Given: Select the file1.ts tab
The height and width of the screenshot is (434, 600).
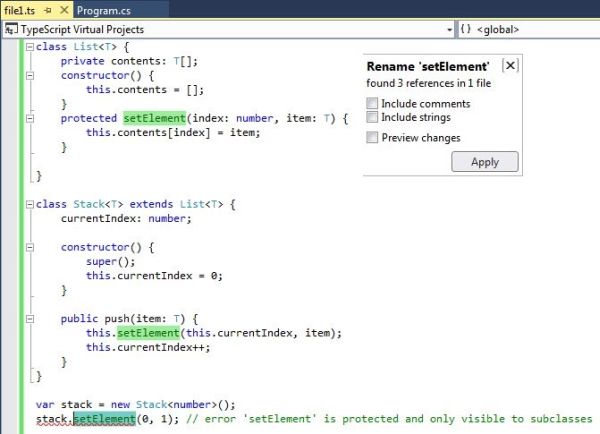Looking at the screenshot, I should click(x=20, y=10).
